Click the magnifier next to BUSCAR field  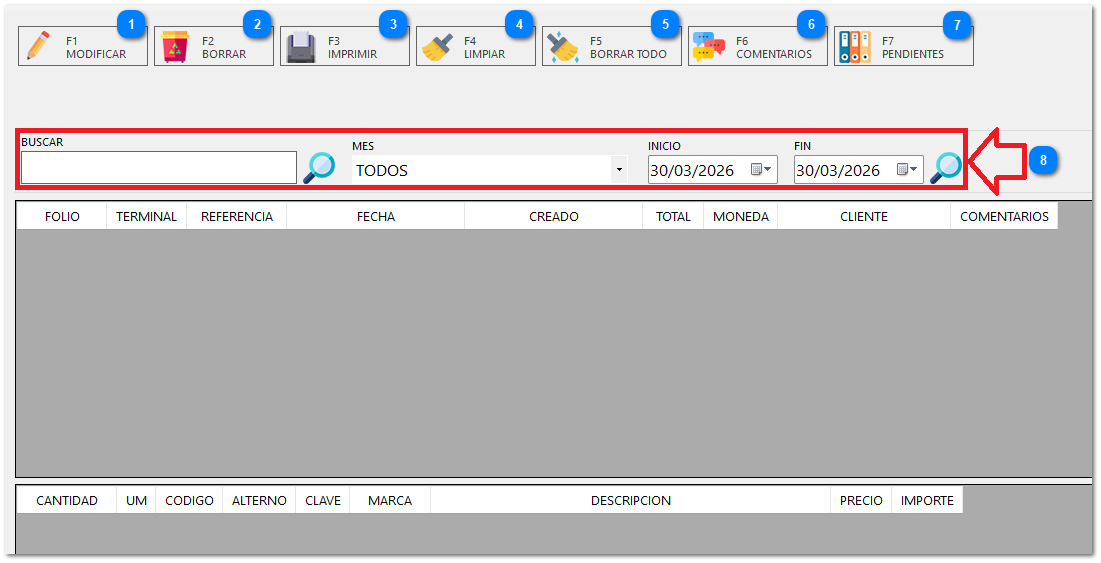(x=319, y=168)
